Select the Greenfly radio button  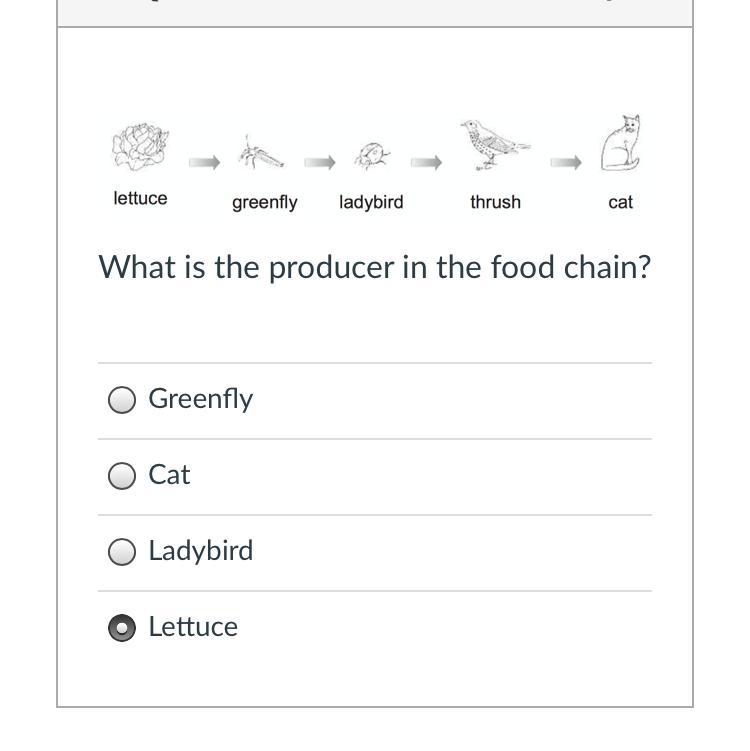pyautogui.click(x=122, y=400)
